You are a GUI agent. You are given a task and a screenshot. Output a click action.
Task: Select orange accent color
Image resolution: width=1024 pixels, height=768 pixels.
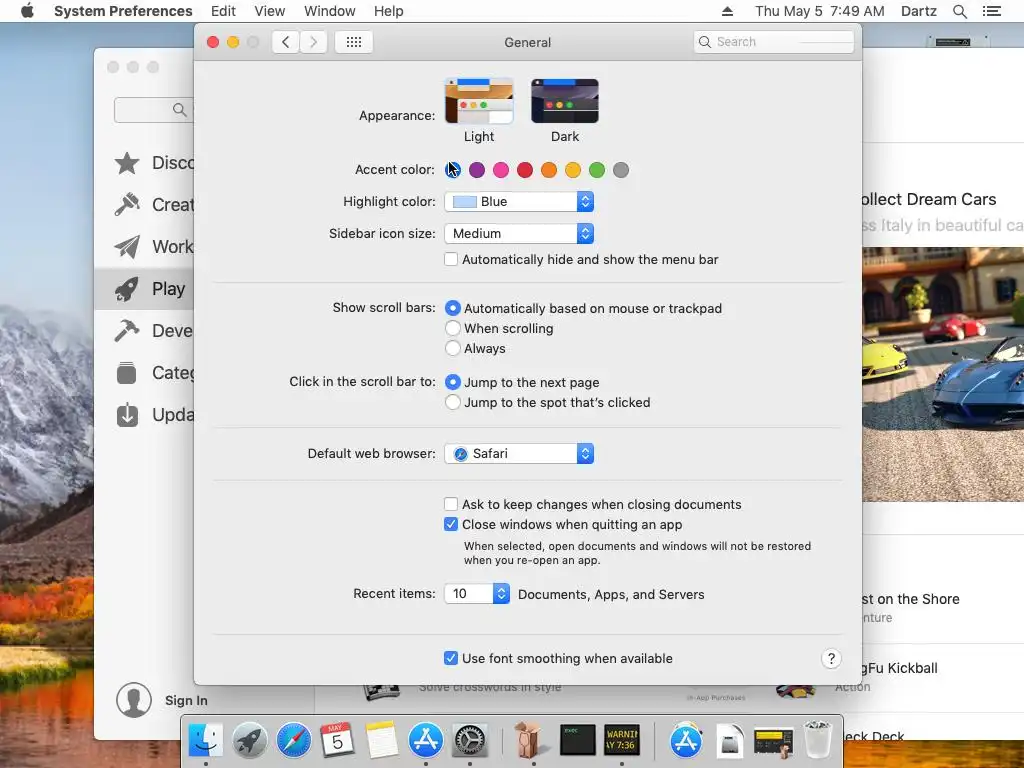pyautogui.click(x=549, y=170)
